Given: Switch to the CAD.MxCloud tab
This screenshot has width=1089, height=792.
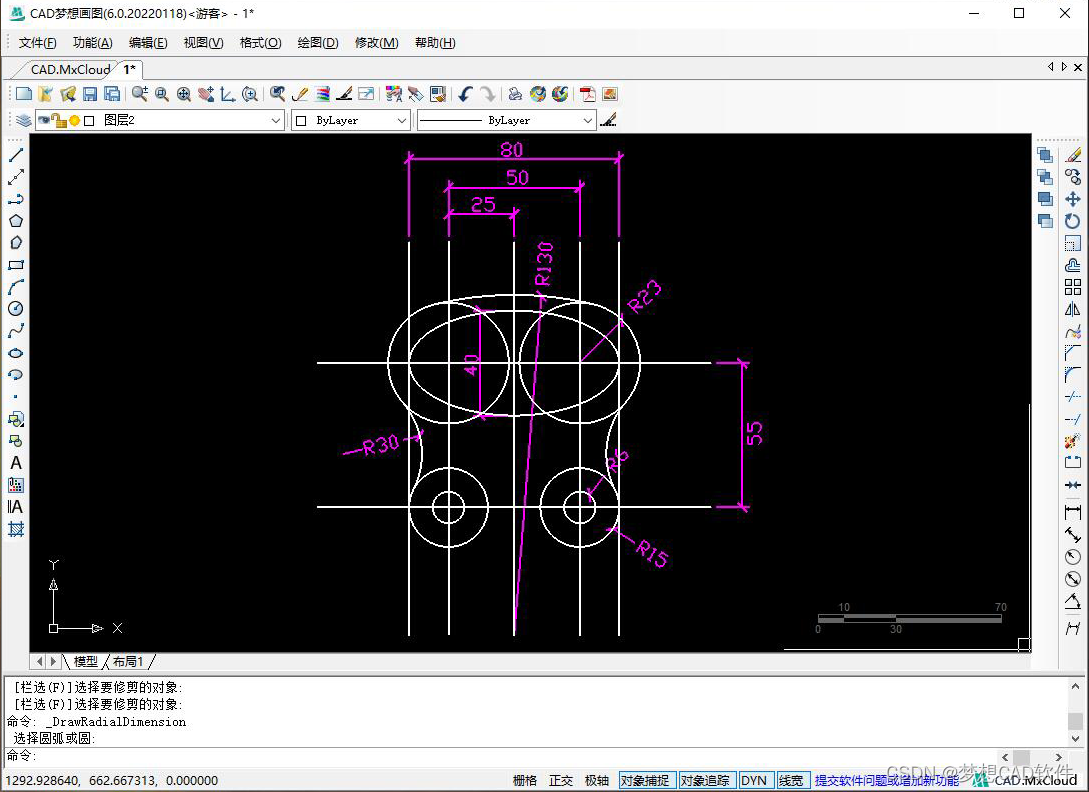Looking at the screenshot, I should [x=70, y=69].
